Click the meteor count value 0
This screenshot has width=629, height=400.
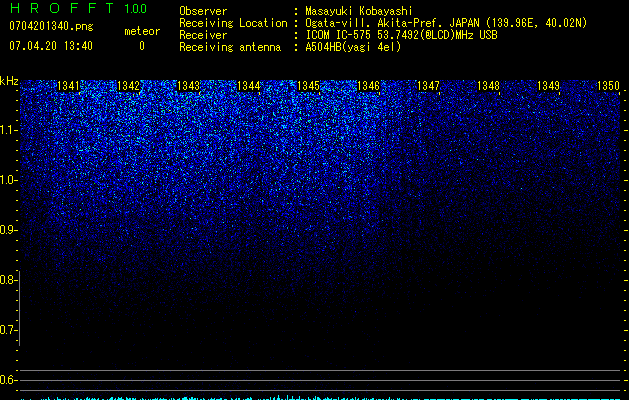click(x=142, y=46)
